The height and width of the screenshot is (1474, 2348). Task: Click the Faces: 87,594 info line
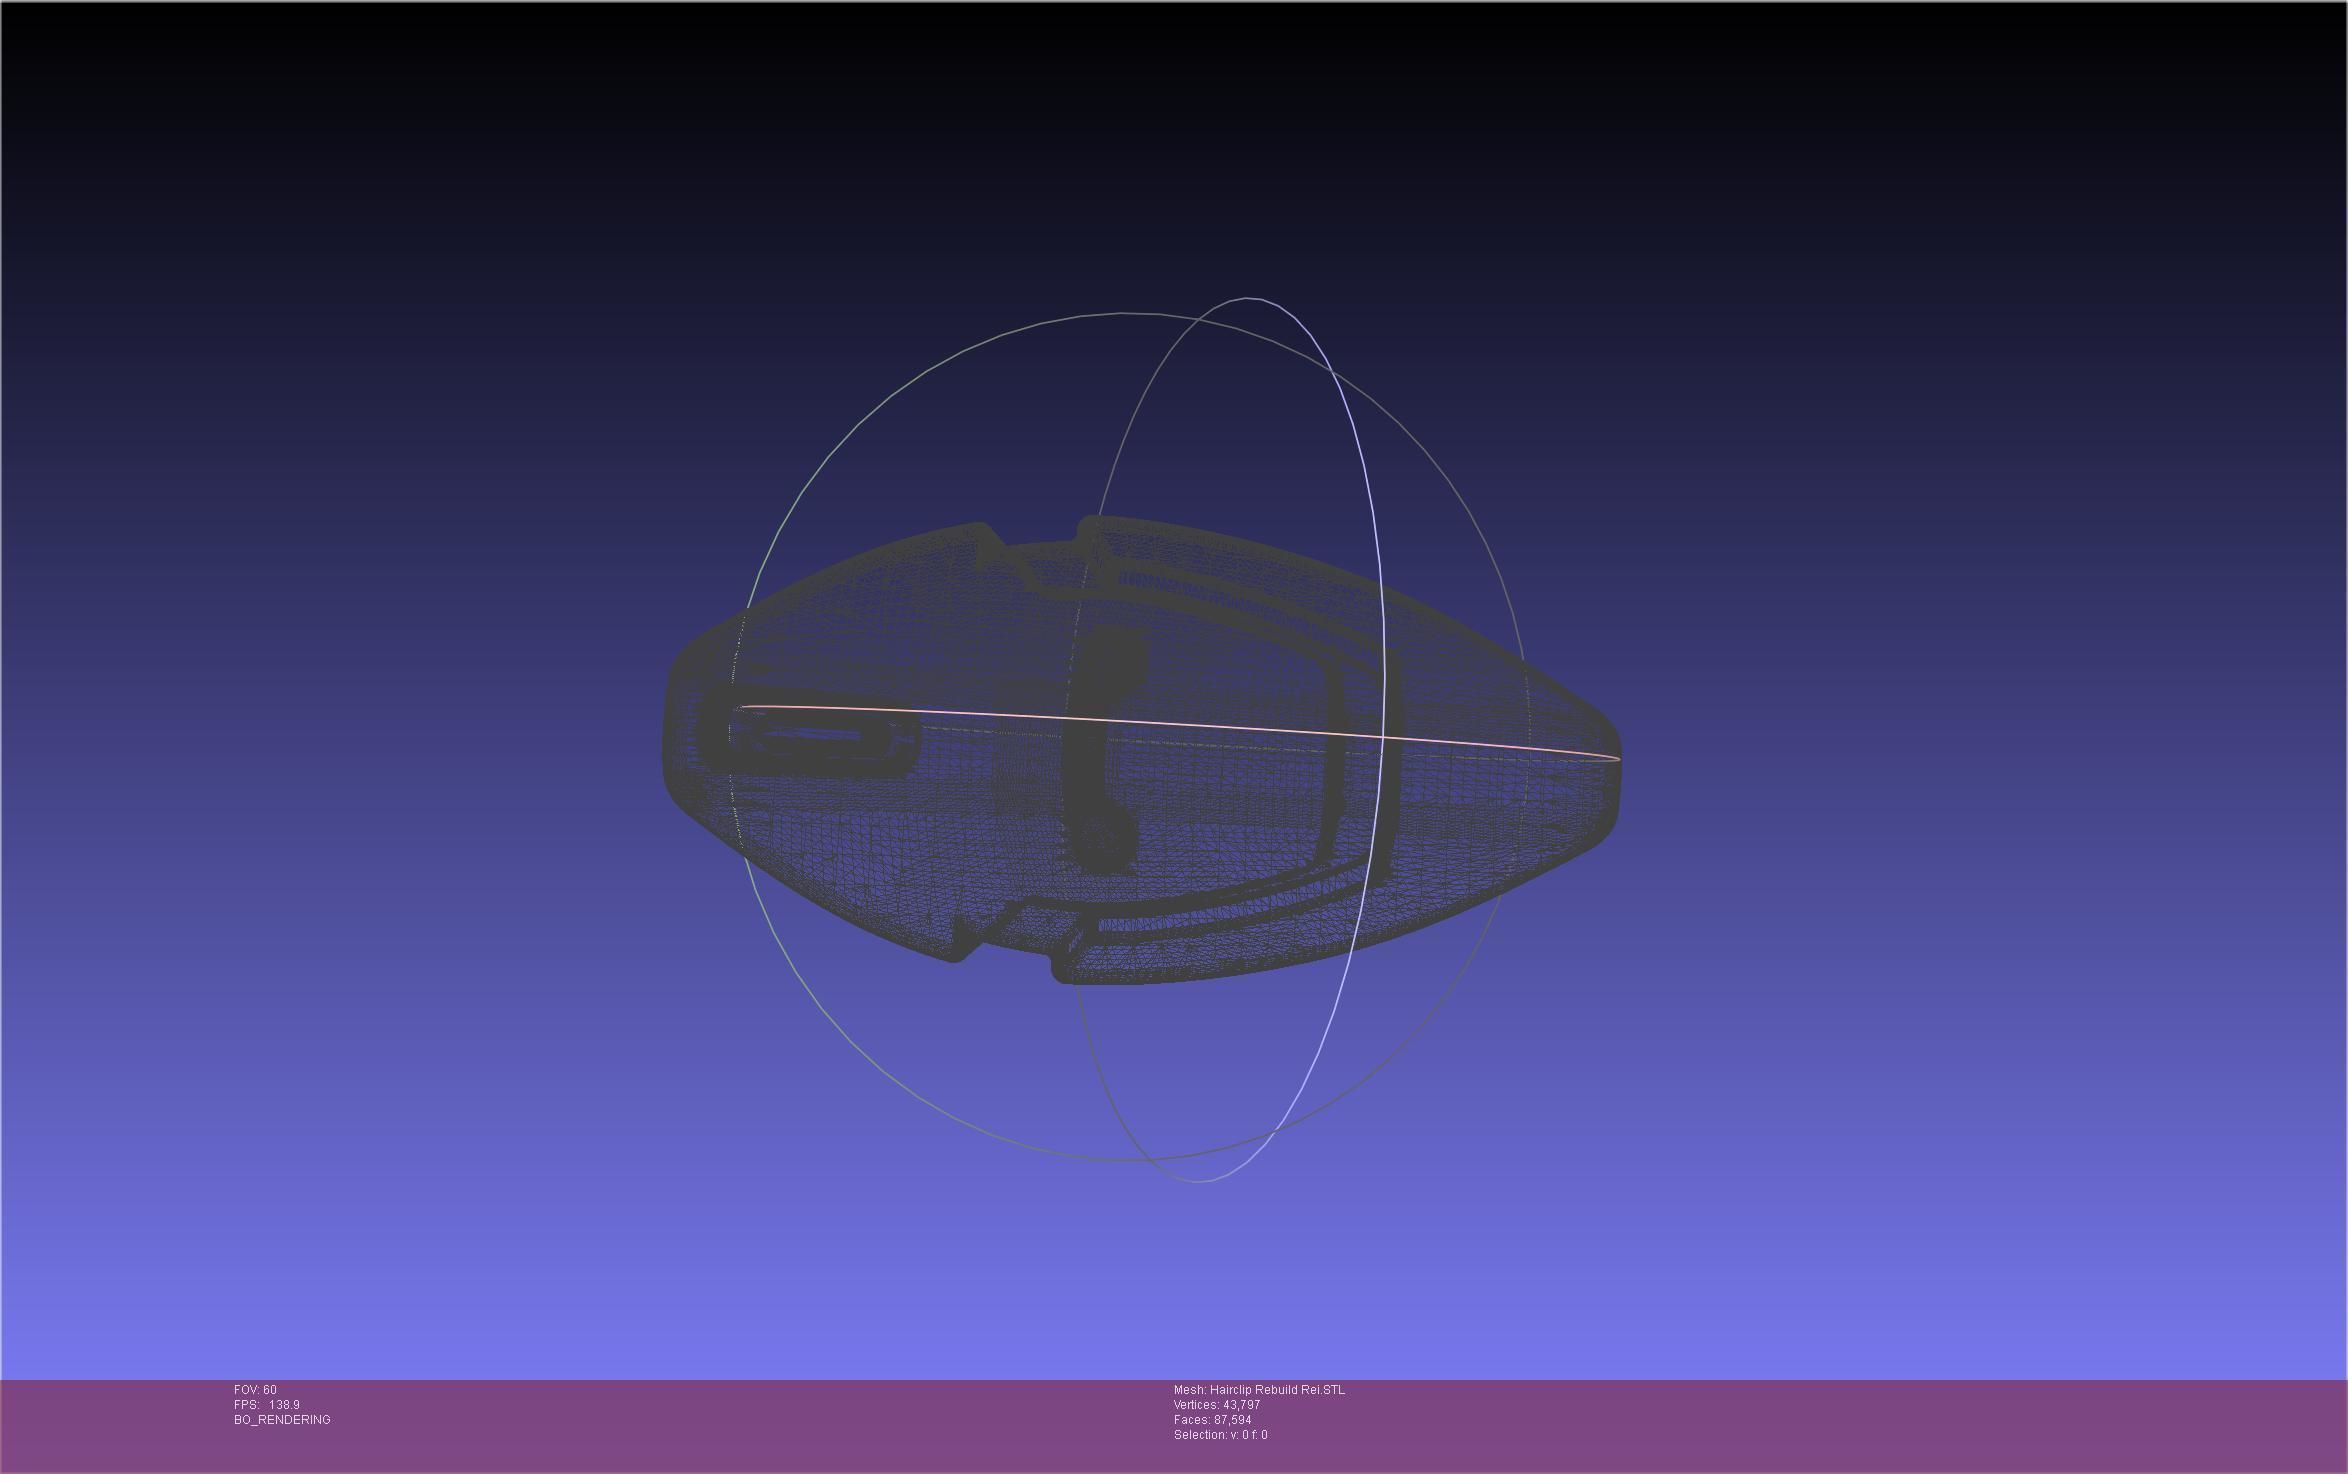(1212, 1419)
